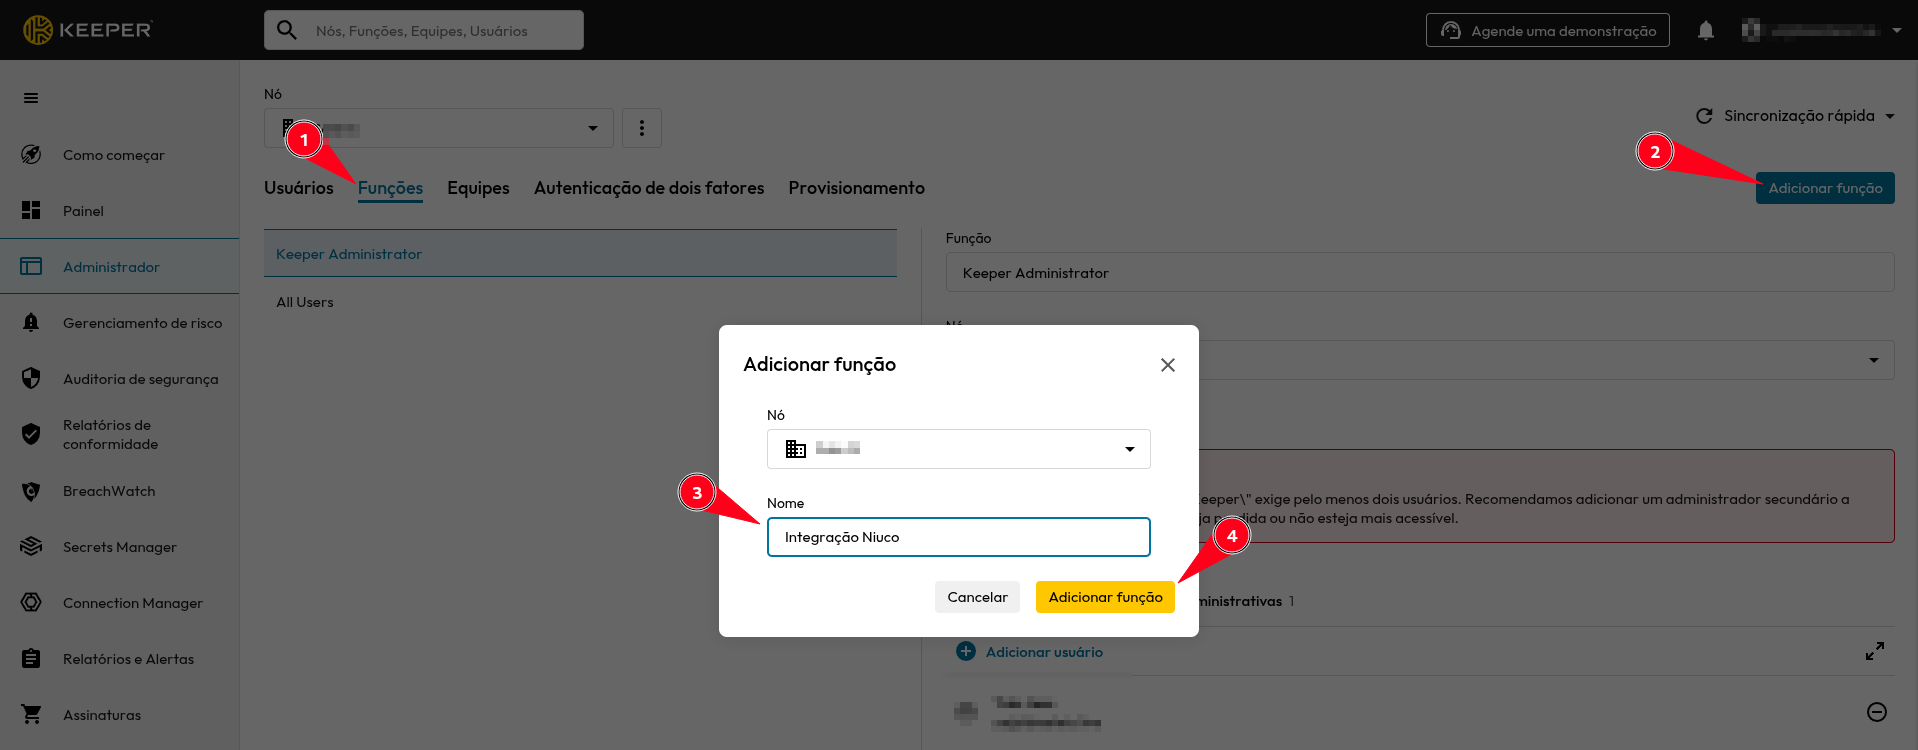Open the main page Nó dropdown
The image size is (1918, 750).
pyautogui.click(x=439, y=128)
